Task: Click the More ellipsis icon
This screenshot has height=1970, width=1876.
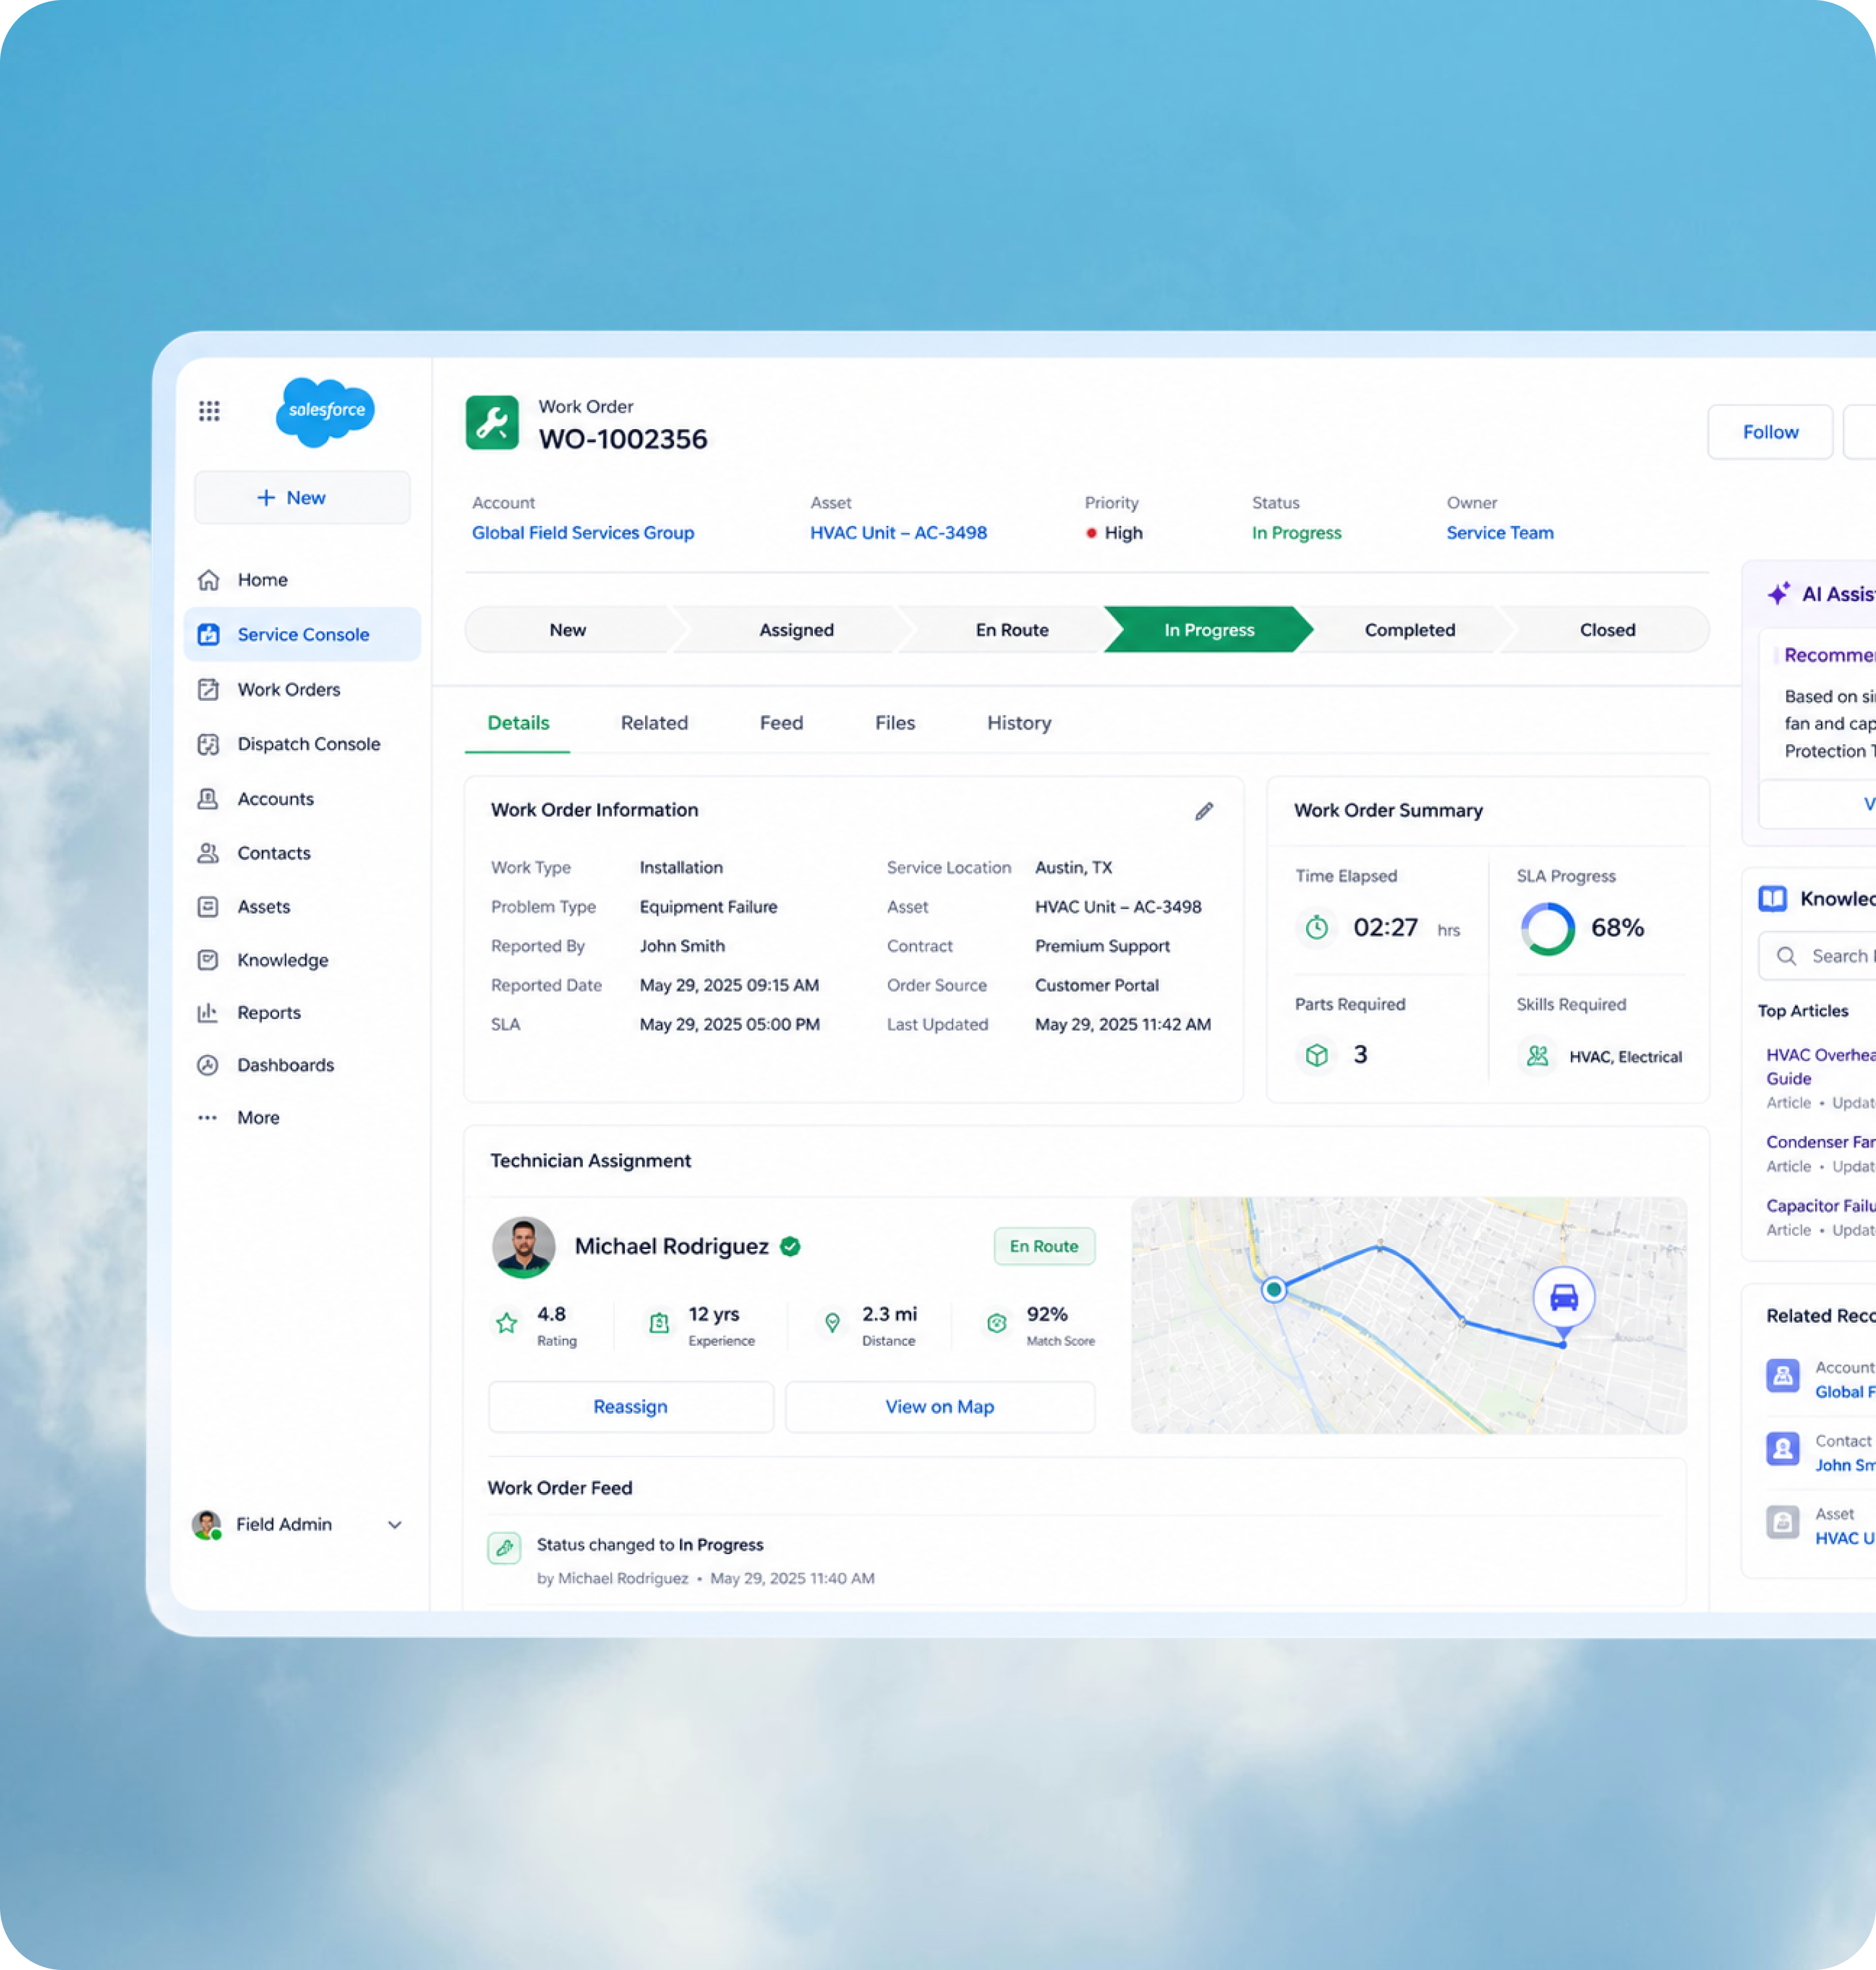Action: [208, 1118]
